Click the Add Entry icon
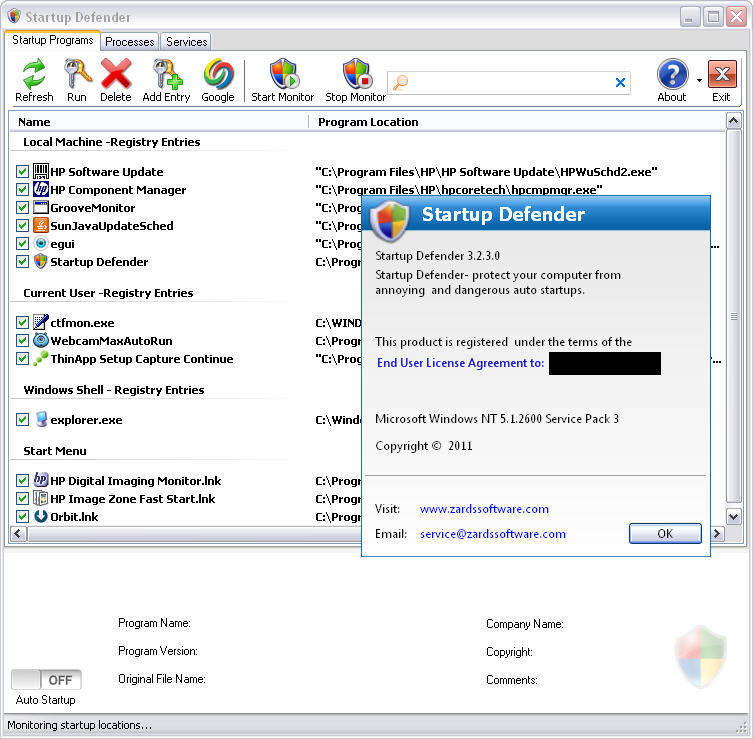 (x=167, y=74)
